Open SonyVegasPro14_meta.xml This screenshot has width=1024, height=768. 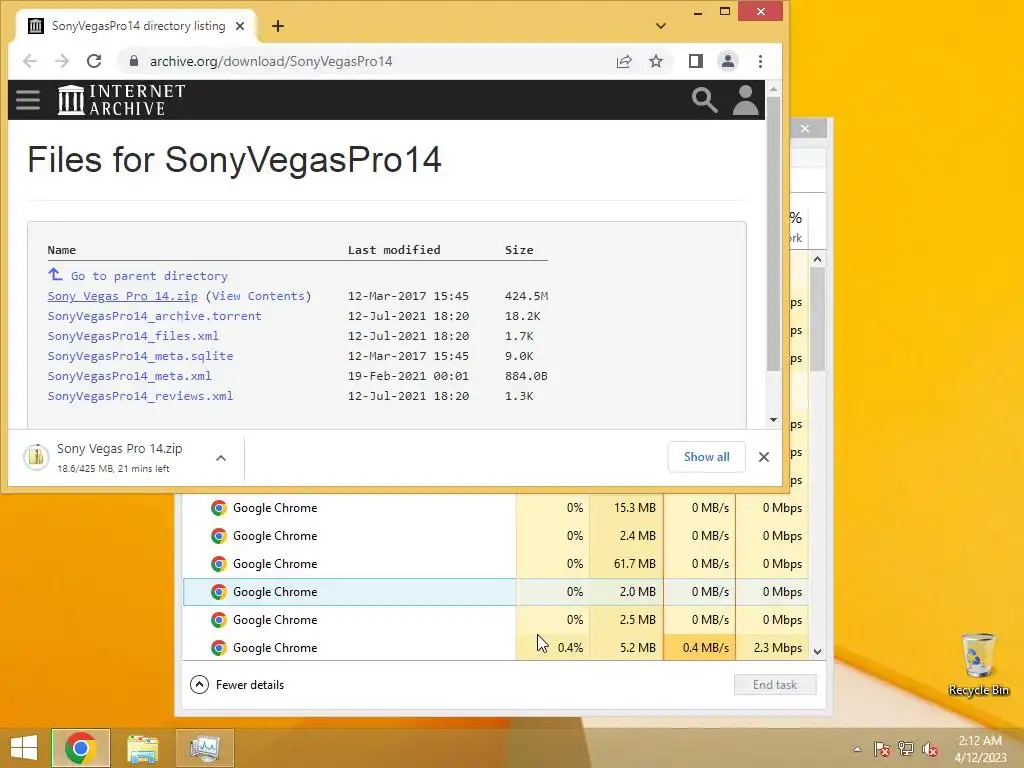pyautogui.click(x=129, y=376)
